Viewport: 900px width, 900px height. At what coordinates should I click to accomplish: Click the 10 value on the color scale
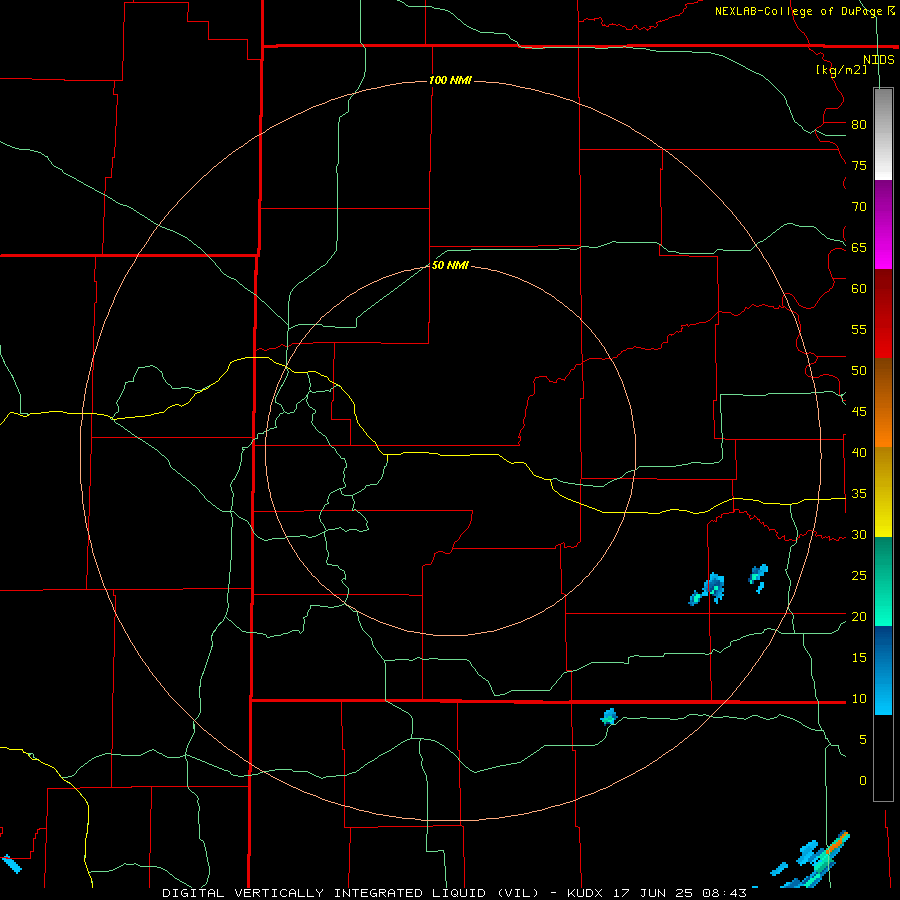tap(859, 699)
